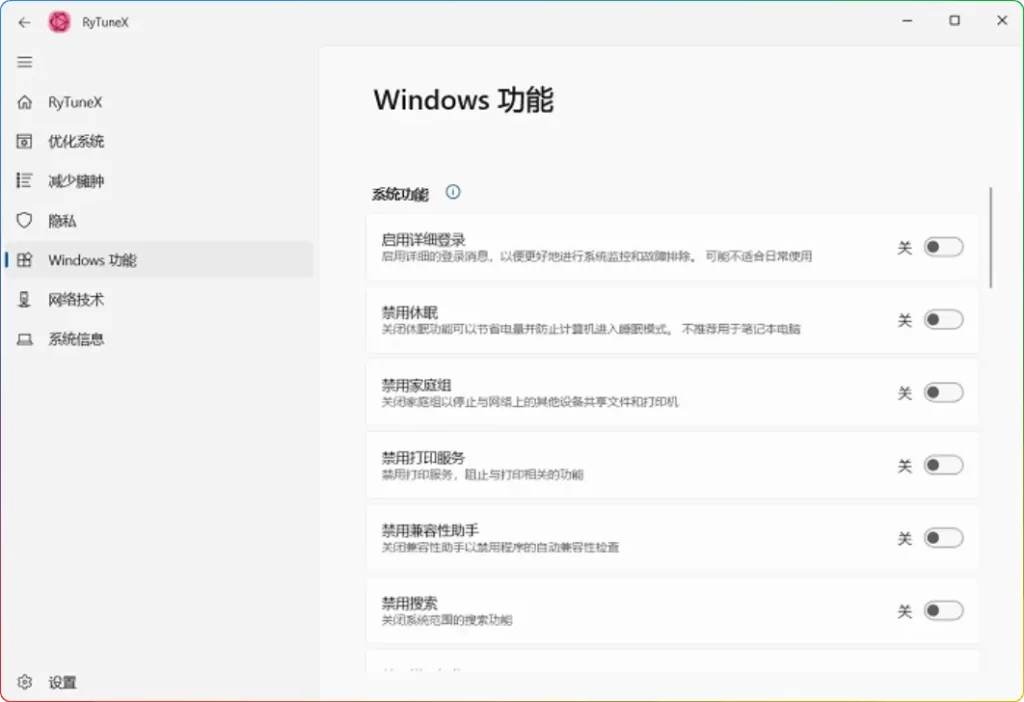Click the 减少臃肿 list icon
Screen dimensions: 1024x702
(24, 180)
